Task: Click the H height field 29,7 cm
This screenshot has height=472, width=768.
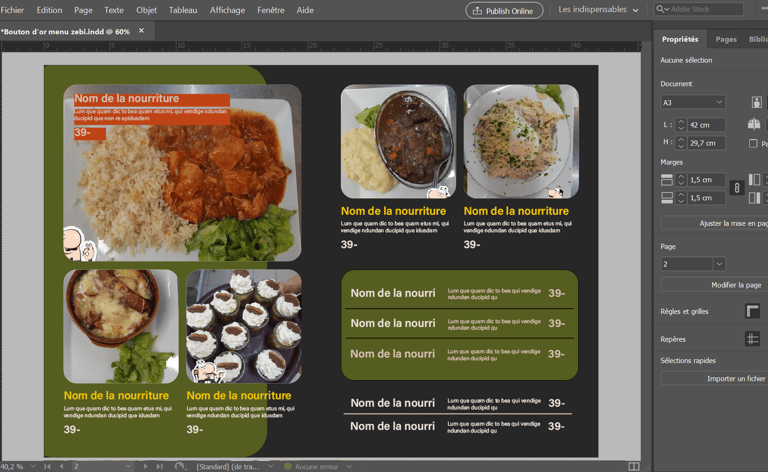Action: coord(706,143)
